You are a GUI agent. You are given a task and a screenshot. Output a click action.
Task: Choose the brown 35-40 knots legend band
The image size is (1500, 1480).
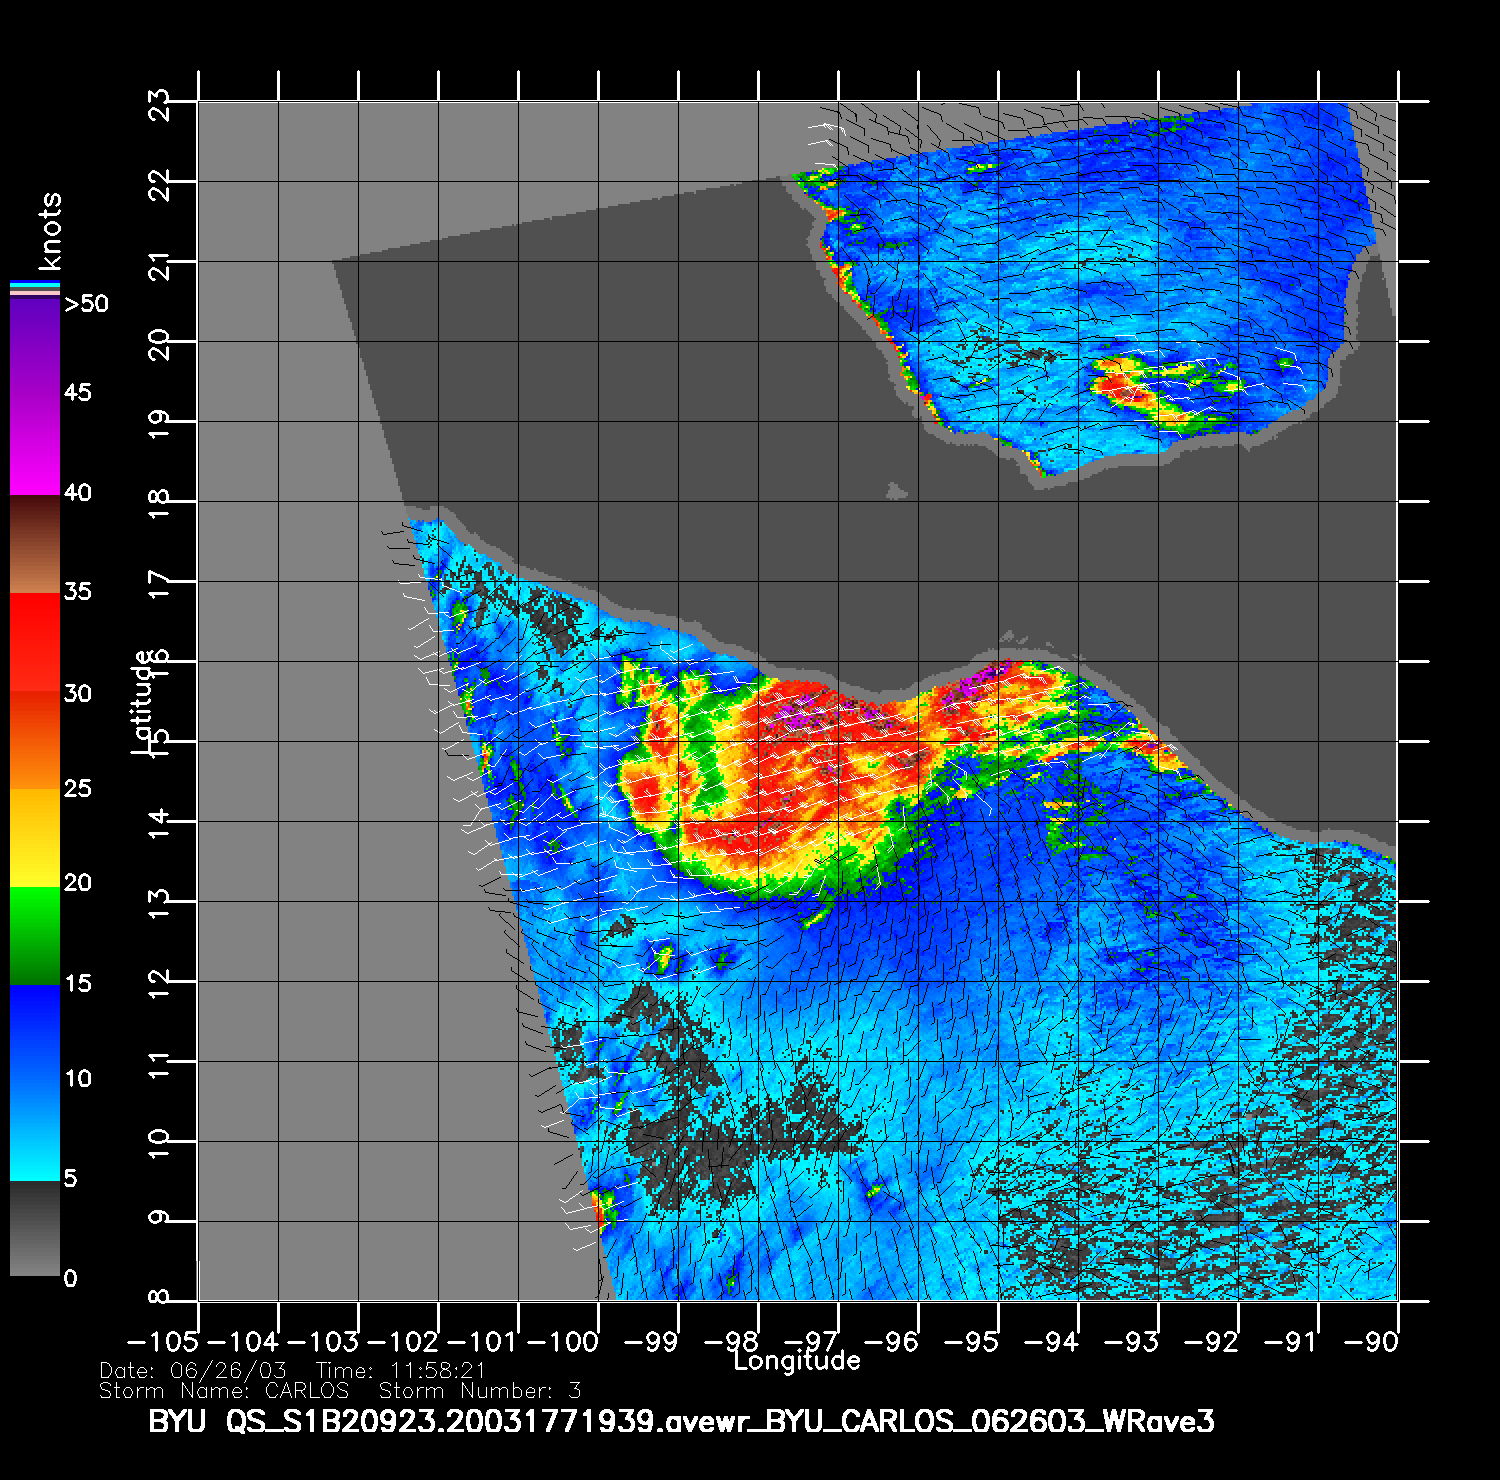35,545
